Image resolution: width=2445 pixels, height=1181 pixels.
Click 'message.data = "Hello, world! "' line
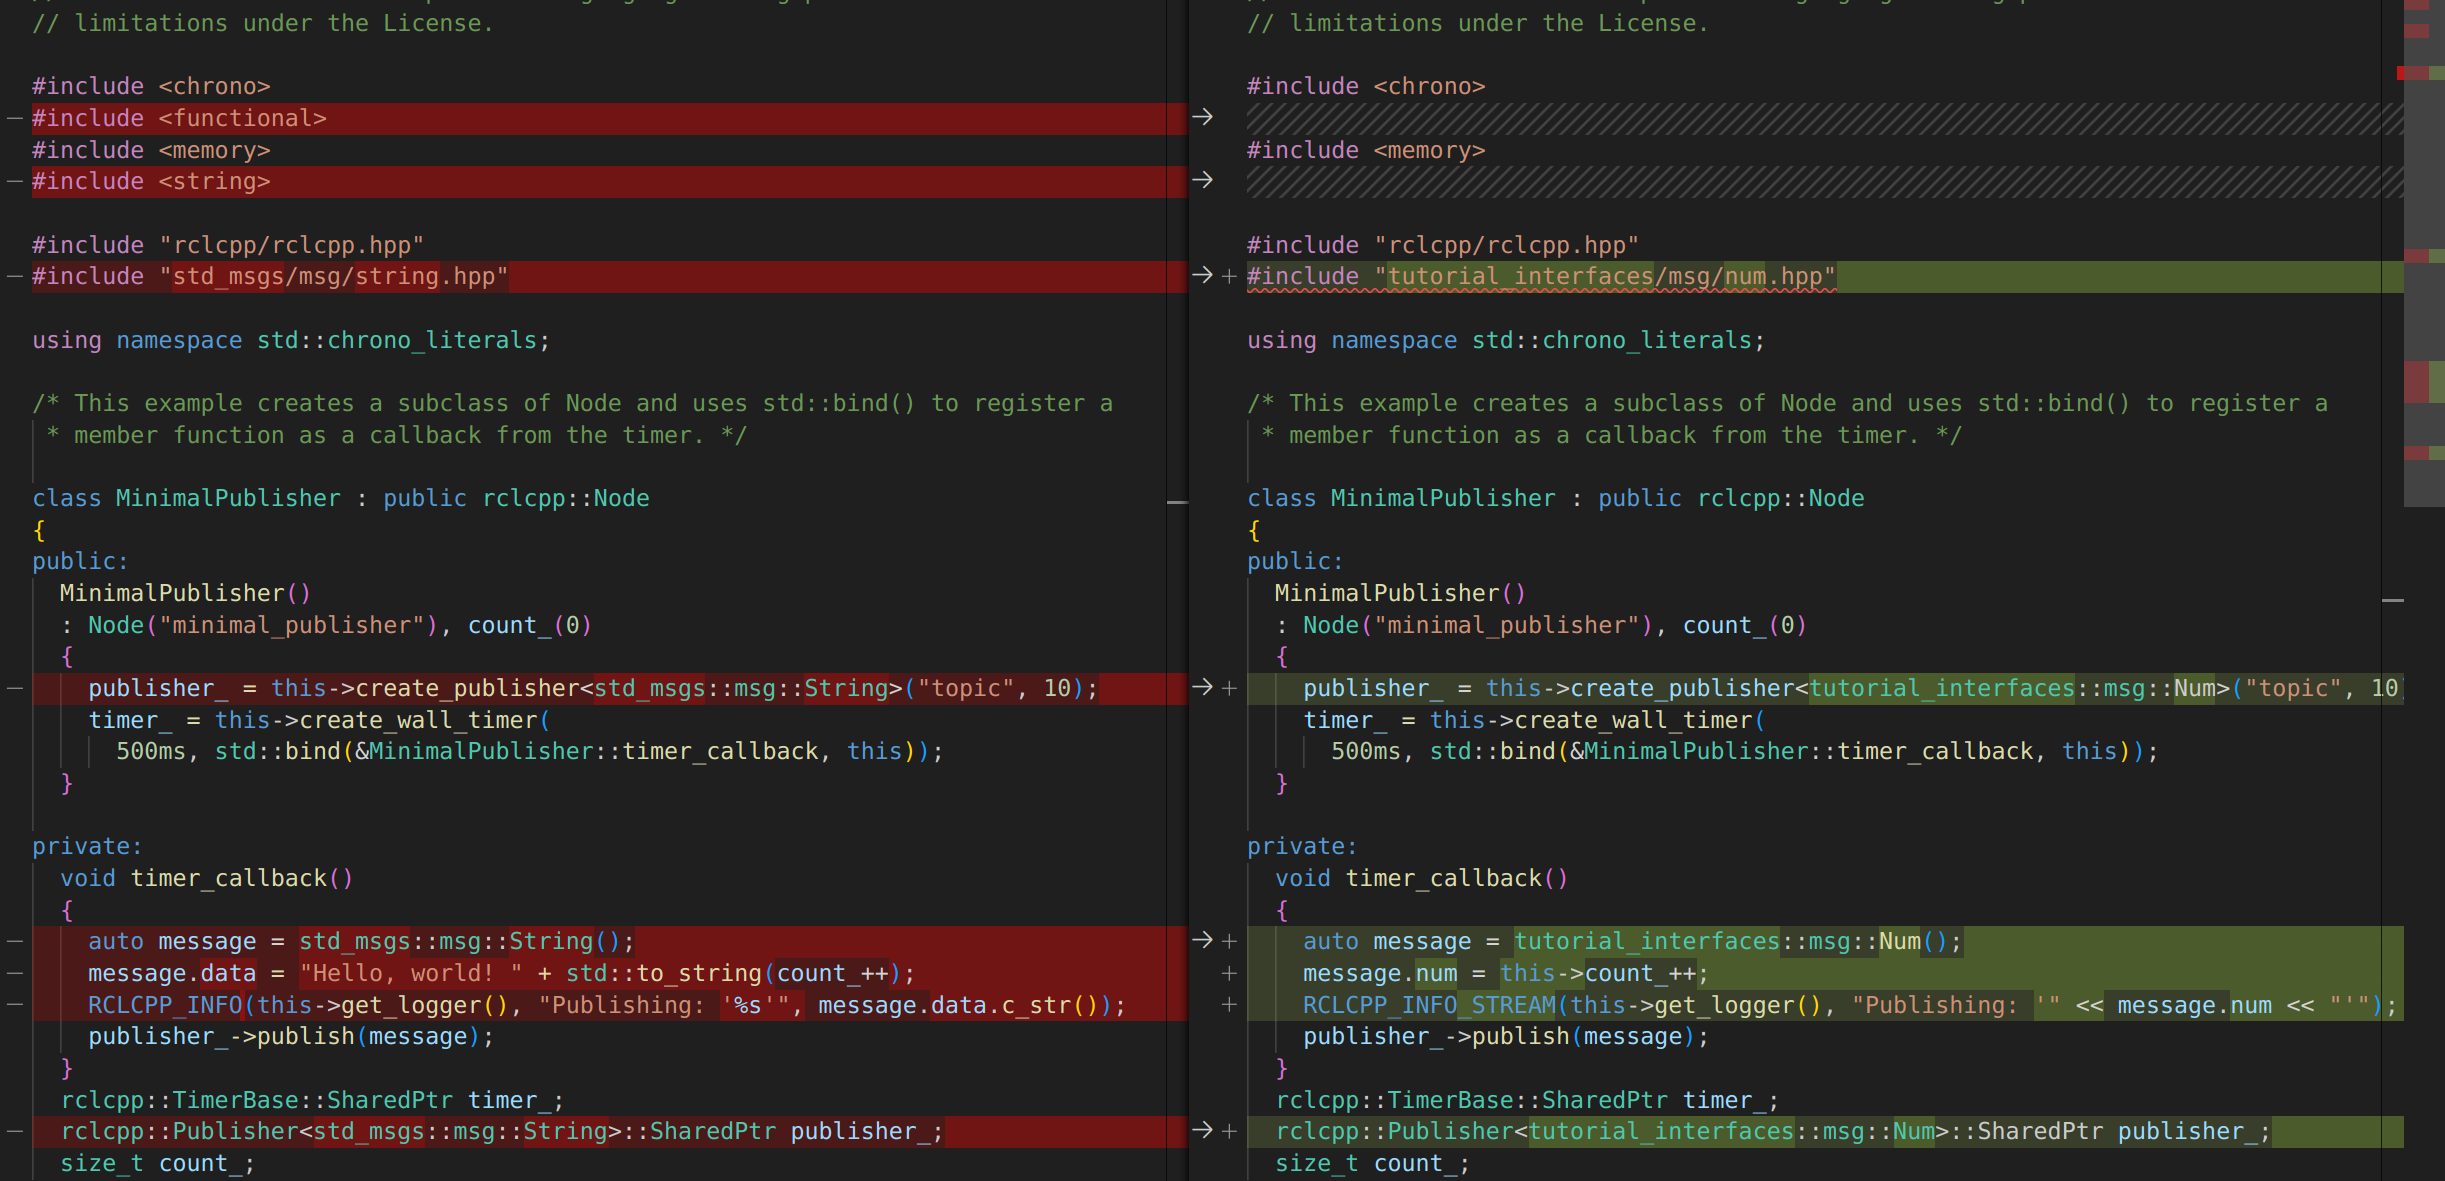click(501, 973)
